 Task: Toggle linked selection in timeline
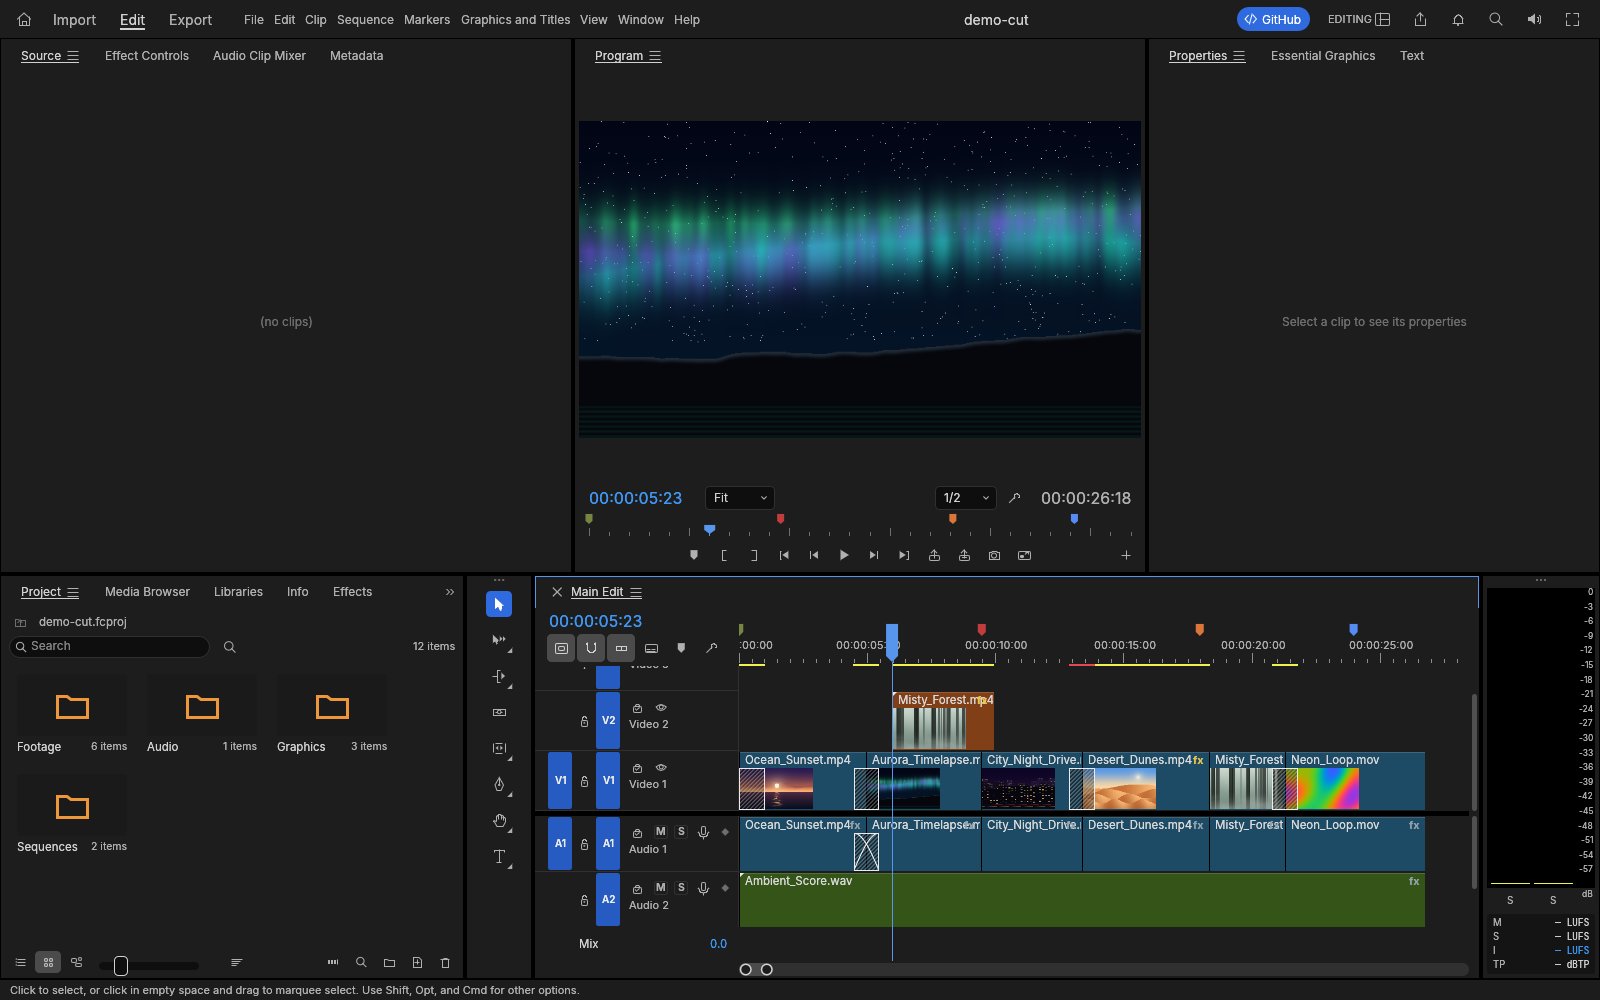coord(621,648)
